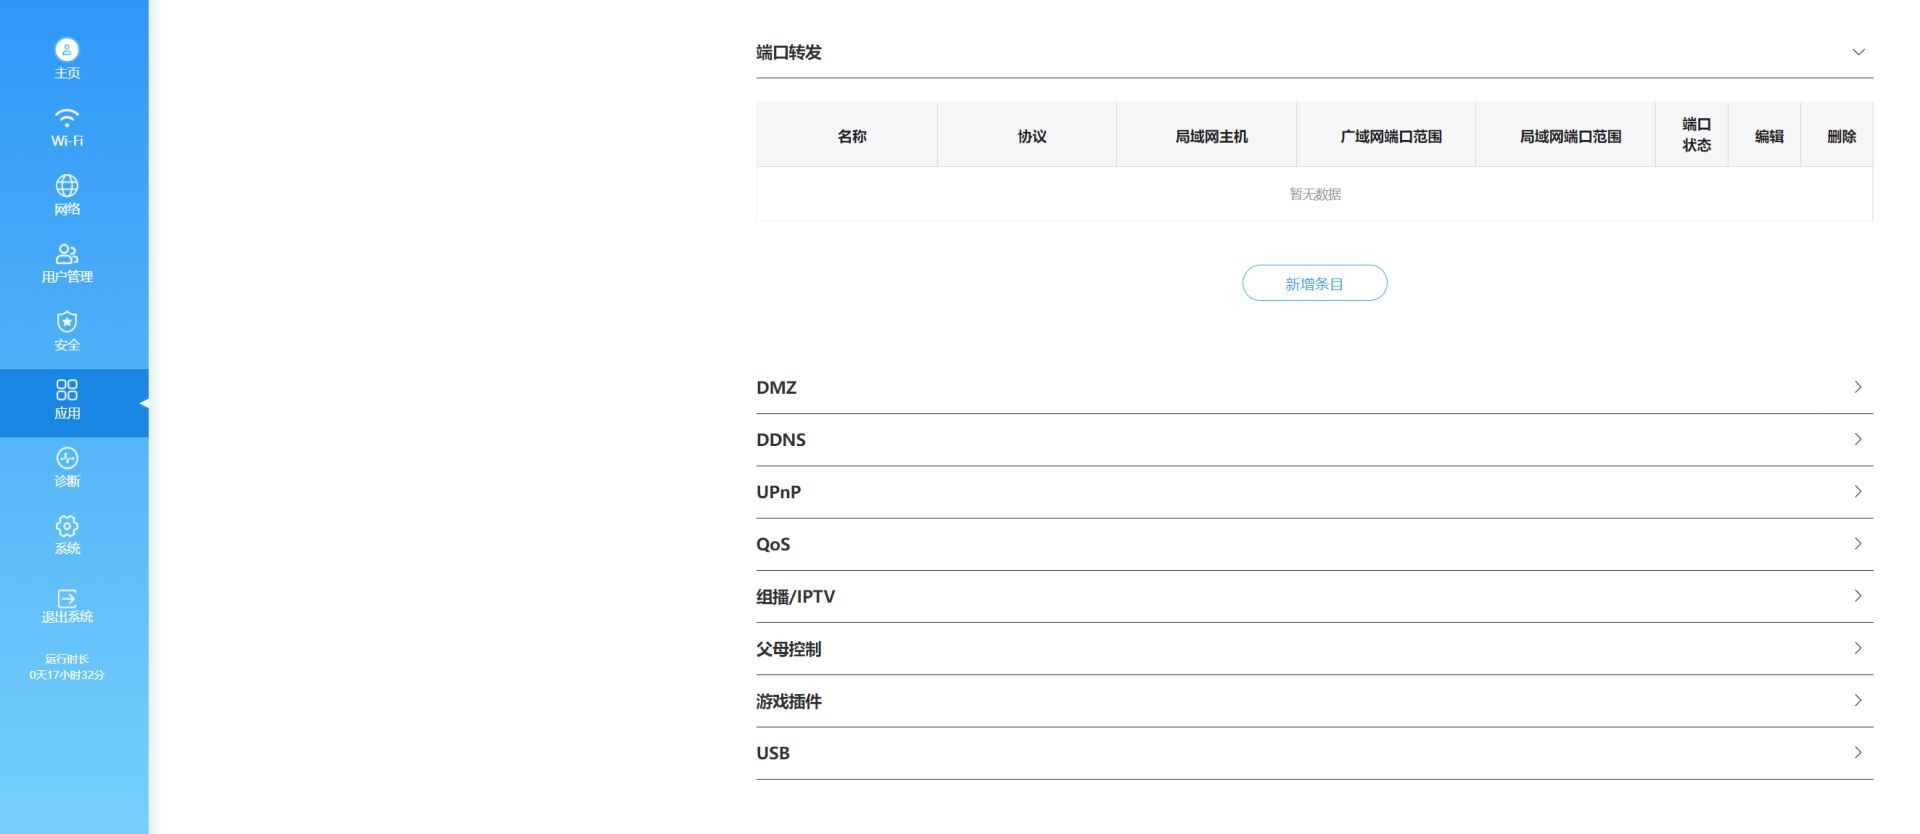Open the 诊断 diagnostics icon
Image resolution: width=1920 pixels, height=834 pixels.
(67, 458)
